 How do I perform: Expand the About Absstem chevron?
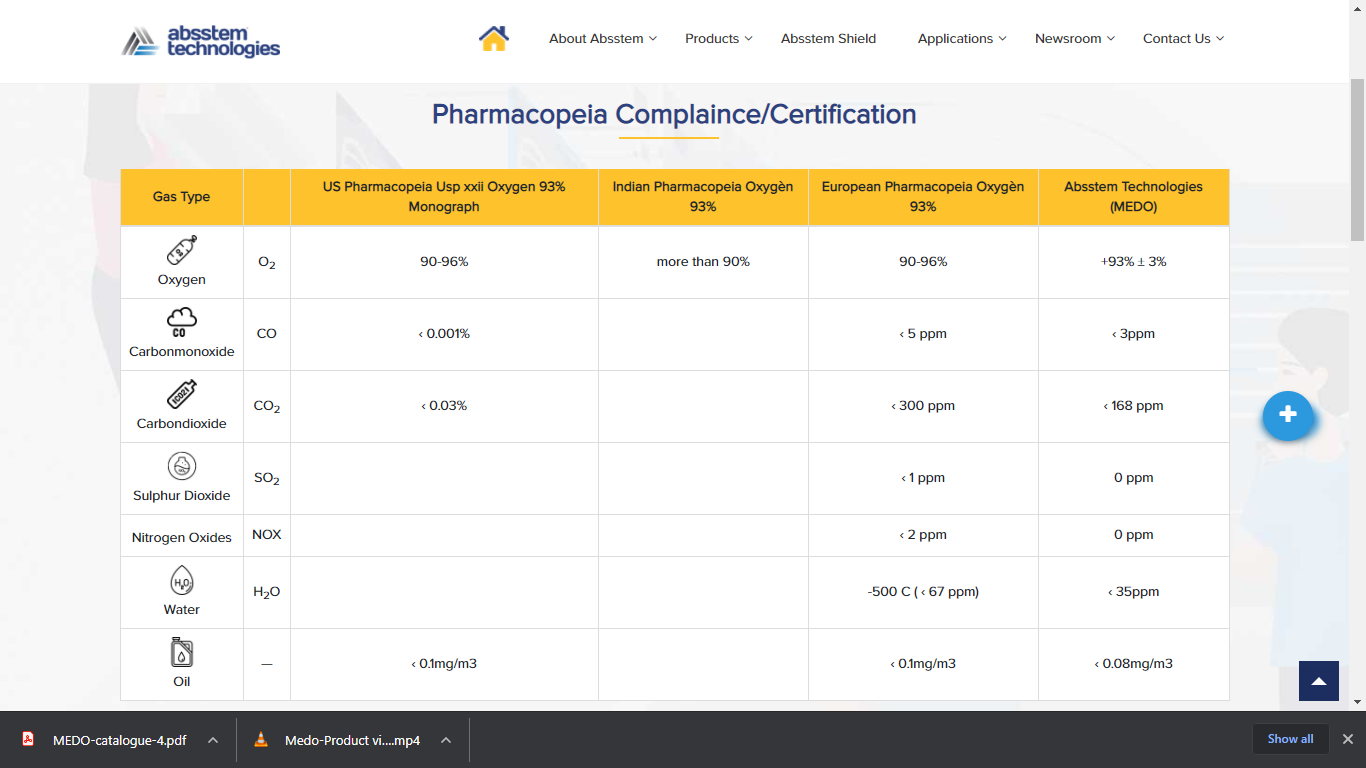click(653, 38)
